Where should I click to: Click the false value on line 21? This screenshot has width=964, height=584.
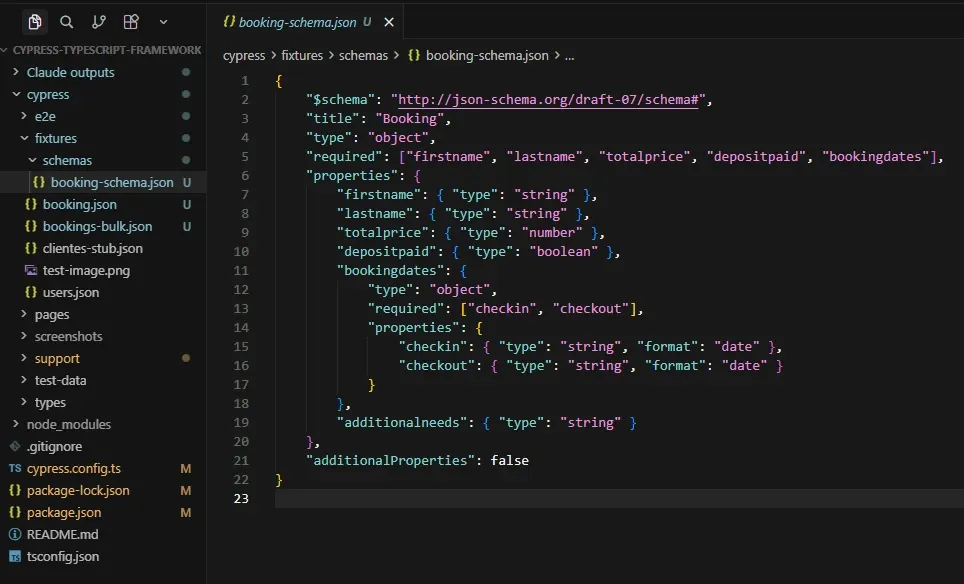coord(510,460)
